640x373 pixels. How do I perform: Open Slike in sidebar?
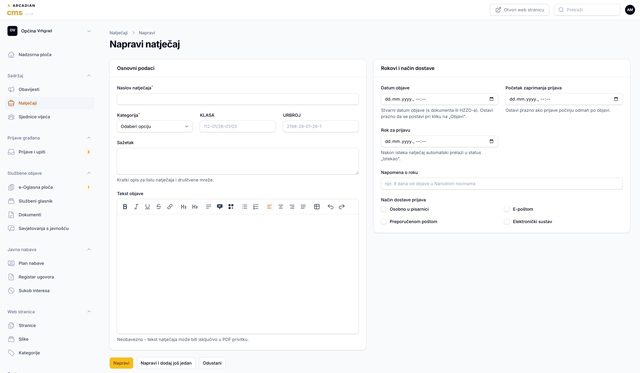click(49, 339)
